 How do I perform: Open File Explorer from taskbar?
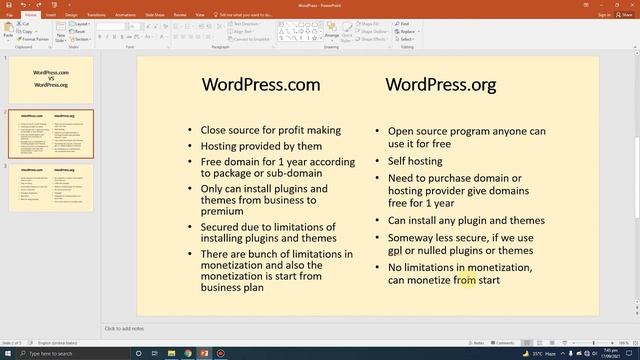pos(171,353)
